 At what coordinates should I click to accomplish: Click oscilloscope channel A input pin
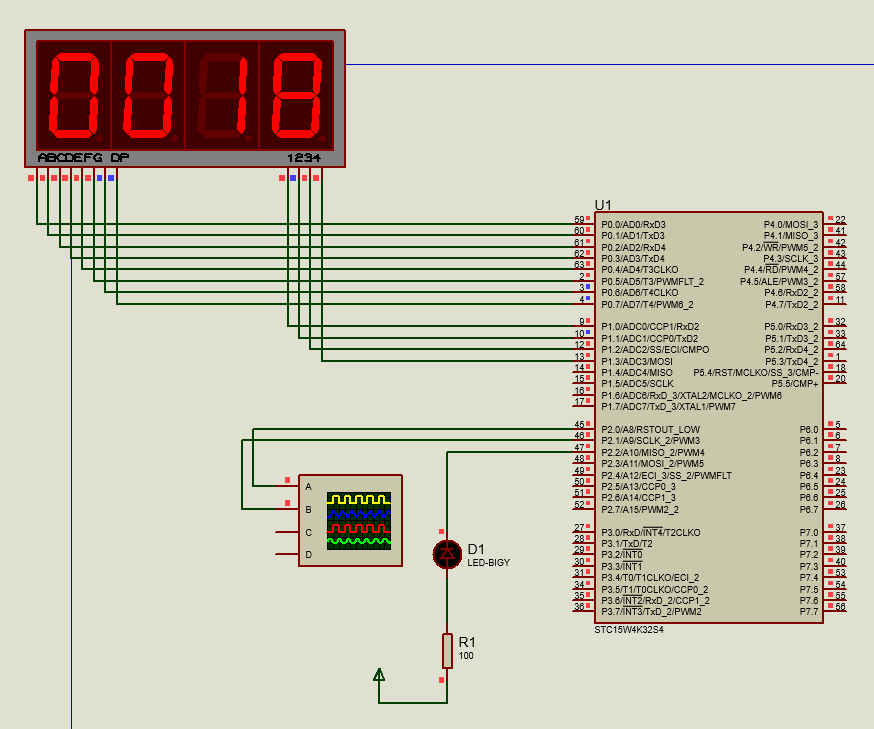coord(289,486)
